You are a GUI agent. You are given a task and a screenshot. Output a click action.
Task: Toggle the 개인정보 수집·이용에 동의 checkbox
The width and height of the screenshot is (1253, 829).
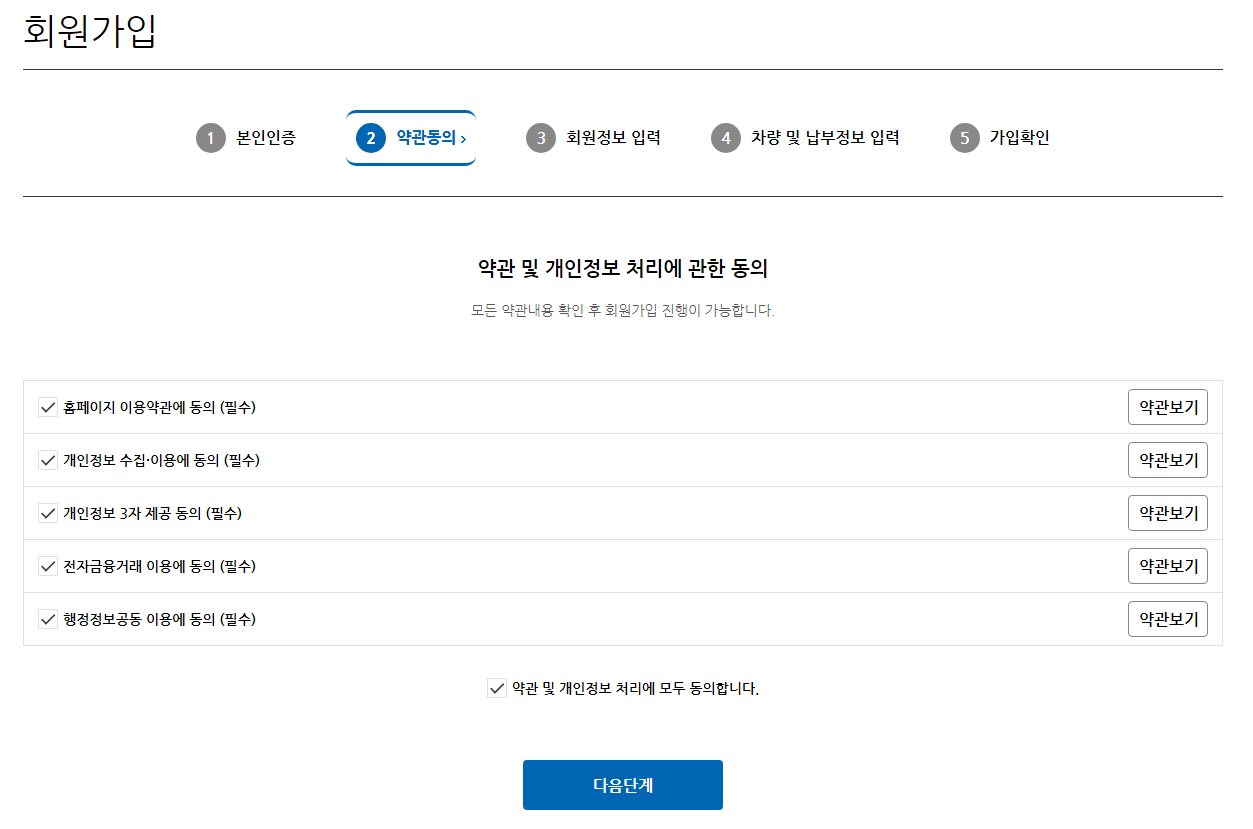47,460
